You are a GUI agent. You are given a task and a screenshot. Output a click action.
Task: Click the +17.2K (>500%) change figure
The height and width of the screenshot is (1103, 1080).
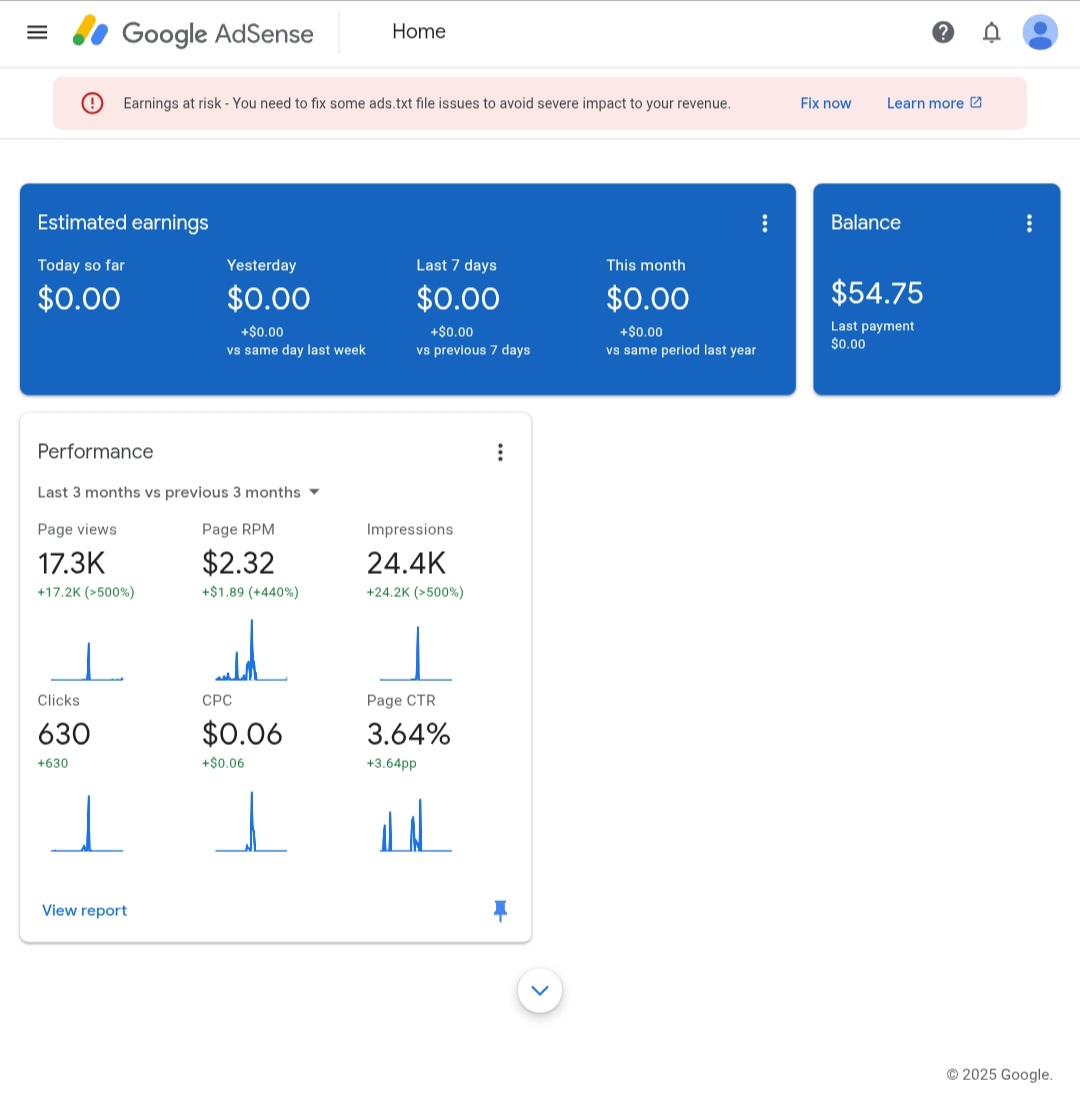pos(86,592)
